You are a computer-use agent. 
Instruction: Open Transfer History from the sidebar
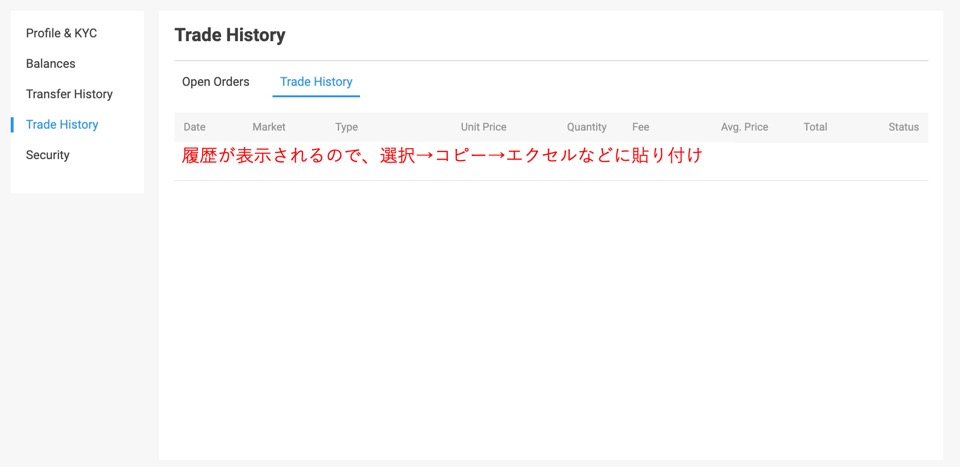(x=69, y=94)
